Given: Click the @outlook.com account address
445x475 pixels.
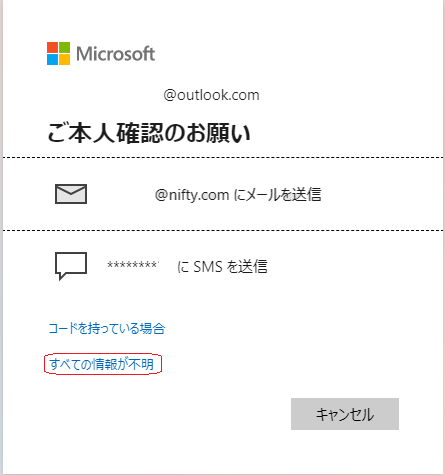Looking at the screenshot, I should coord(211,95).
